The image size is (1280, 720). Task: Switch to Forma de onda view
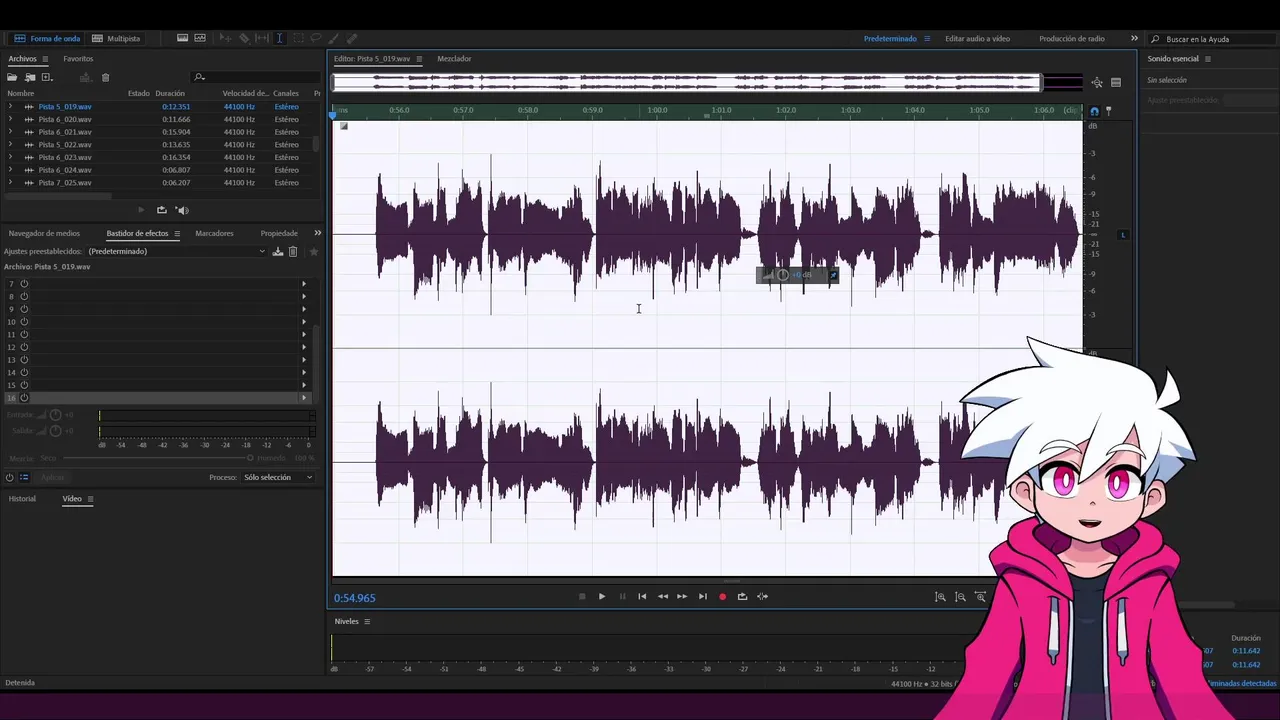(x=47, y=38)
